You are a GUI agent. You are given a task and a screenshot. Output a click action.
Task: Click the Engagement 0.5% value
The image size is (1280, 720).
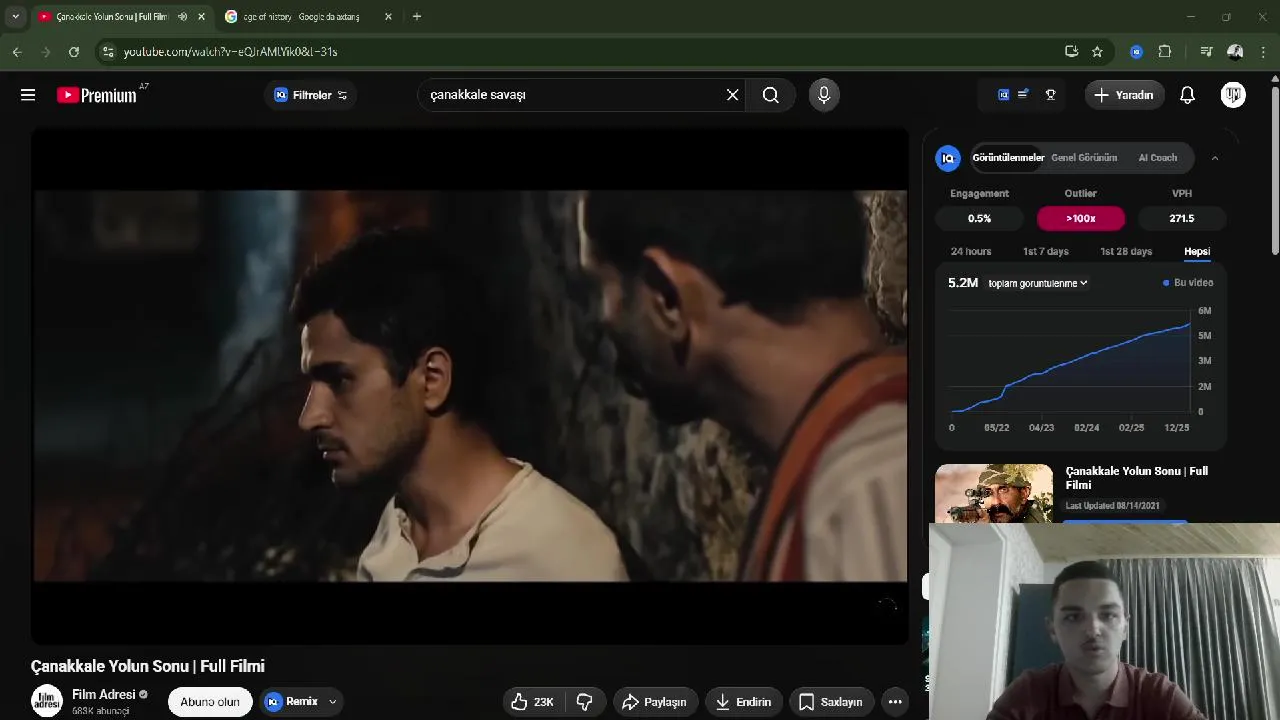click(979, 218)
